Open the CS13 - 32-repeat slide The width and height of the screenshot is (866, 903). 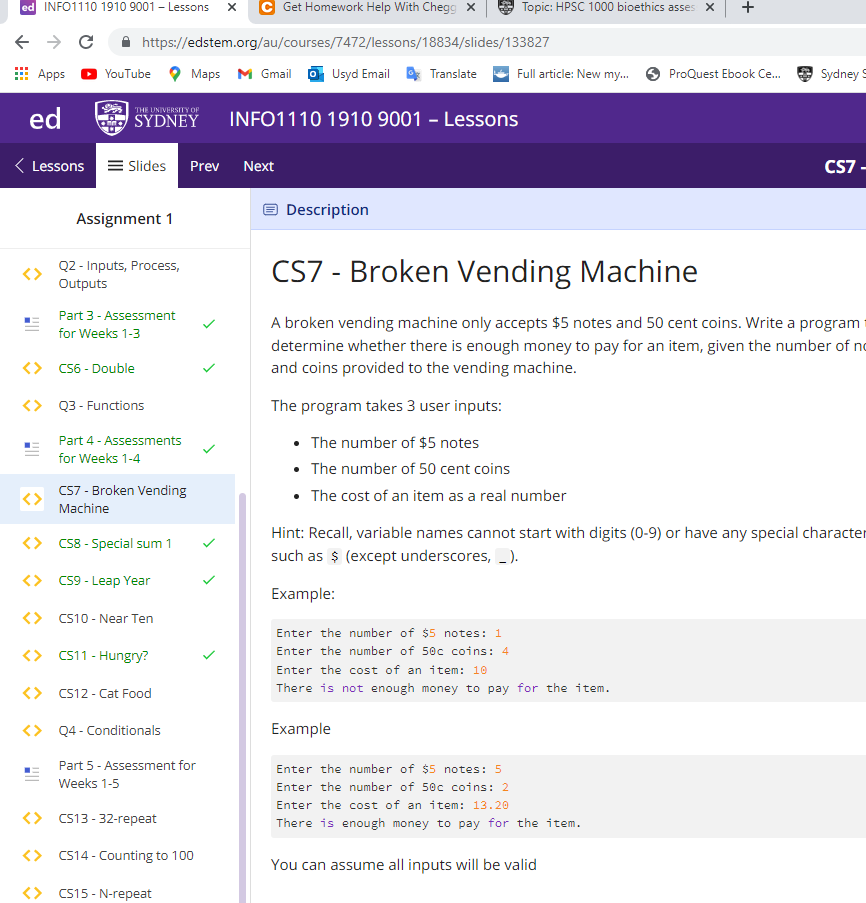coord(117,818)
